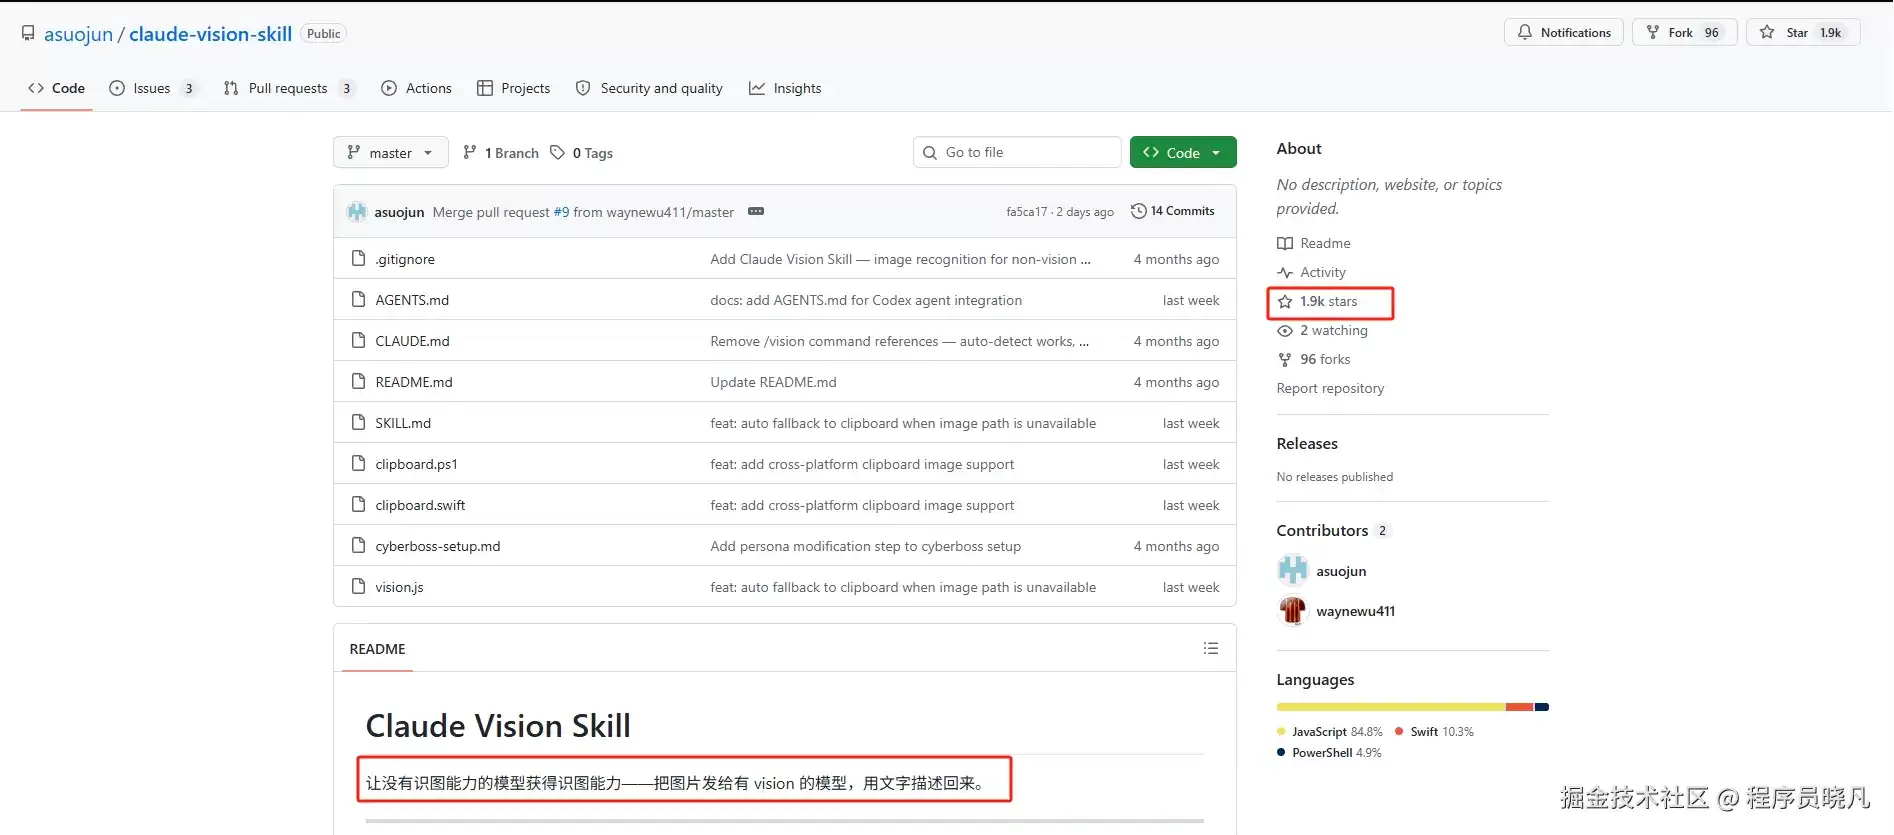The height and width of the screenshot is (835, 1894).
Task: Open 'Add persona modification step' commit message
Action: click(x=865, y=546)
